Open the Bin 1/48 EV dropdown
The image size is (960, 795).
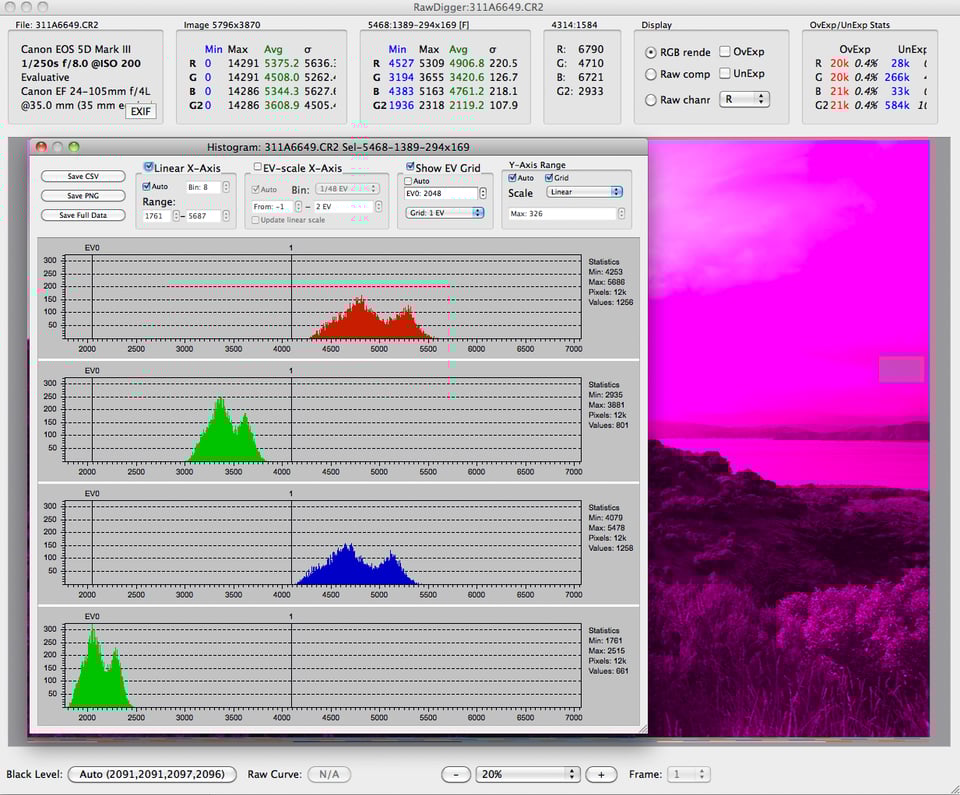(347, 189)
